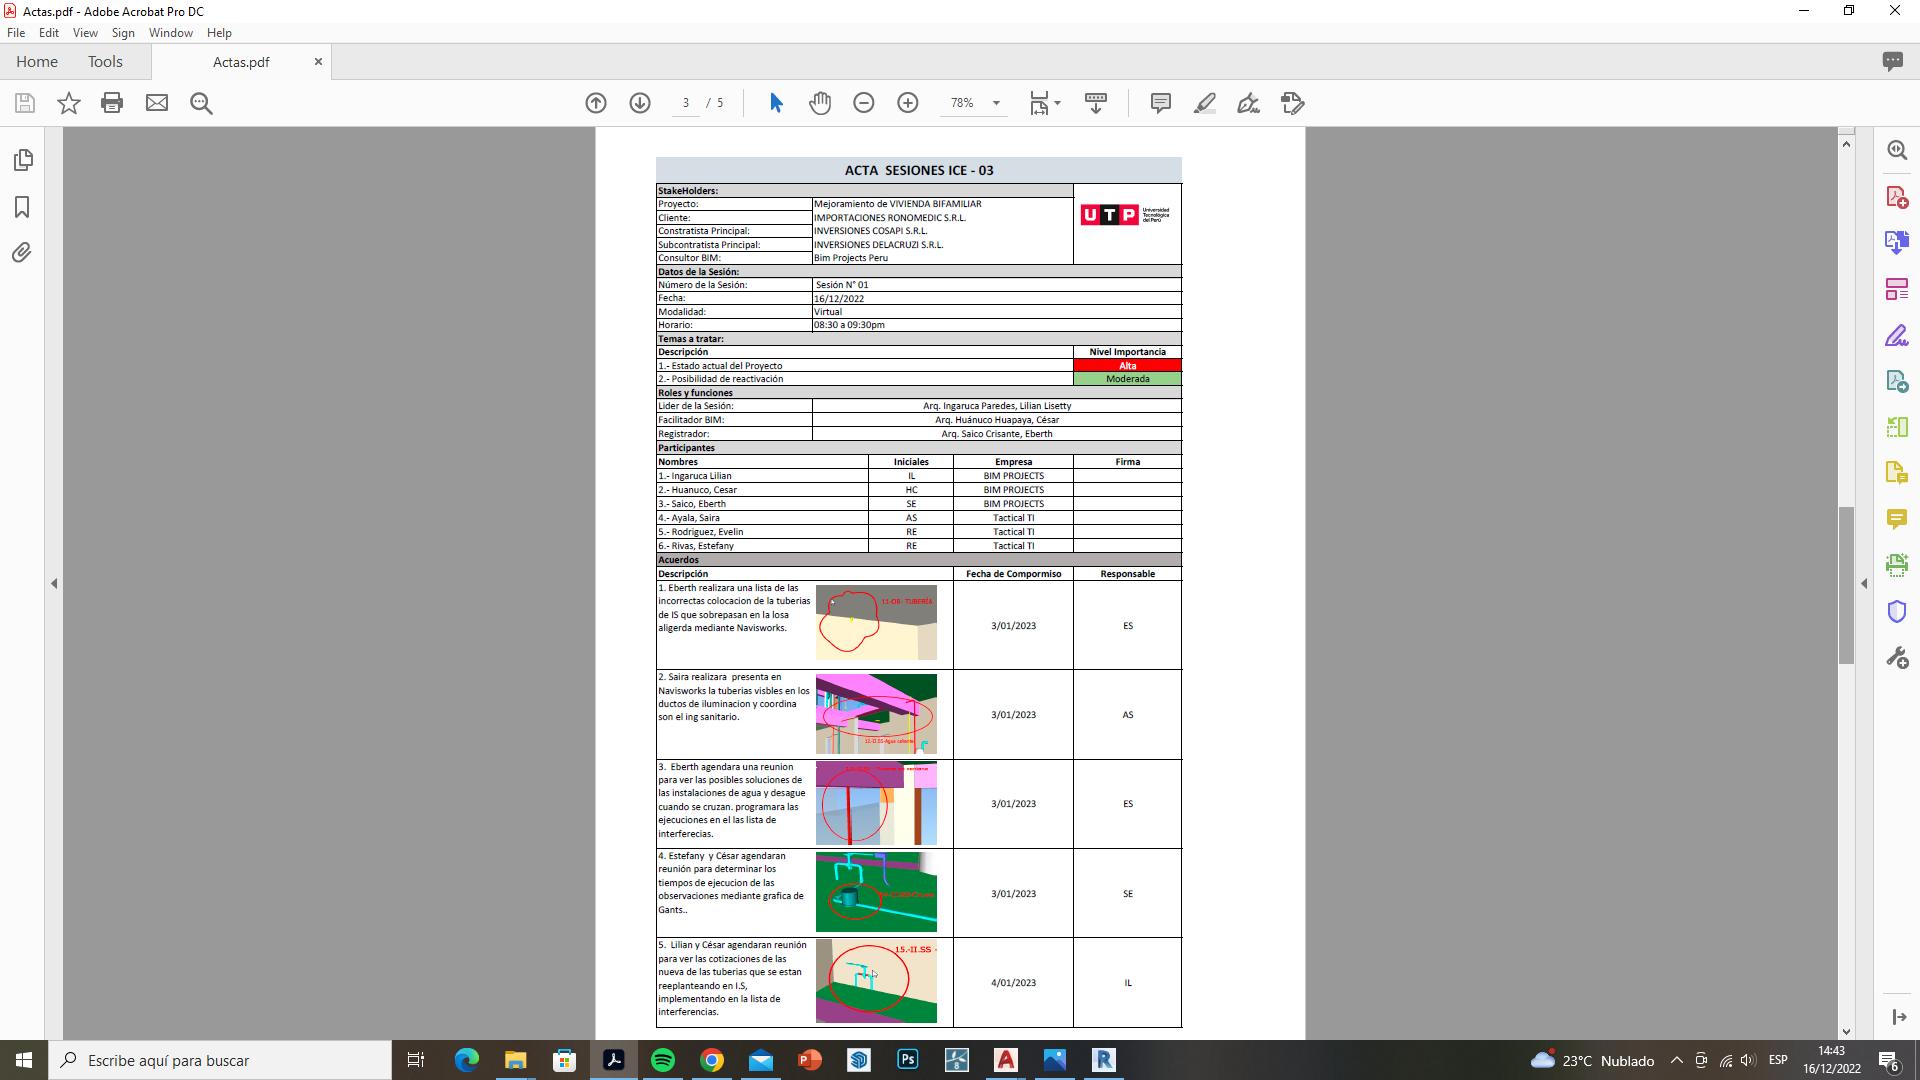This screenshot has width=1920, height=1080.
Task: Select the arrow Selection tool
Action: coord(776,103)
